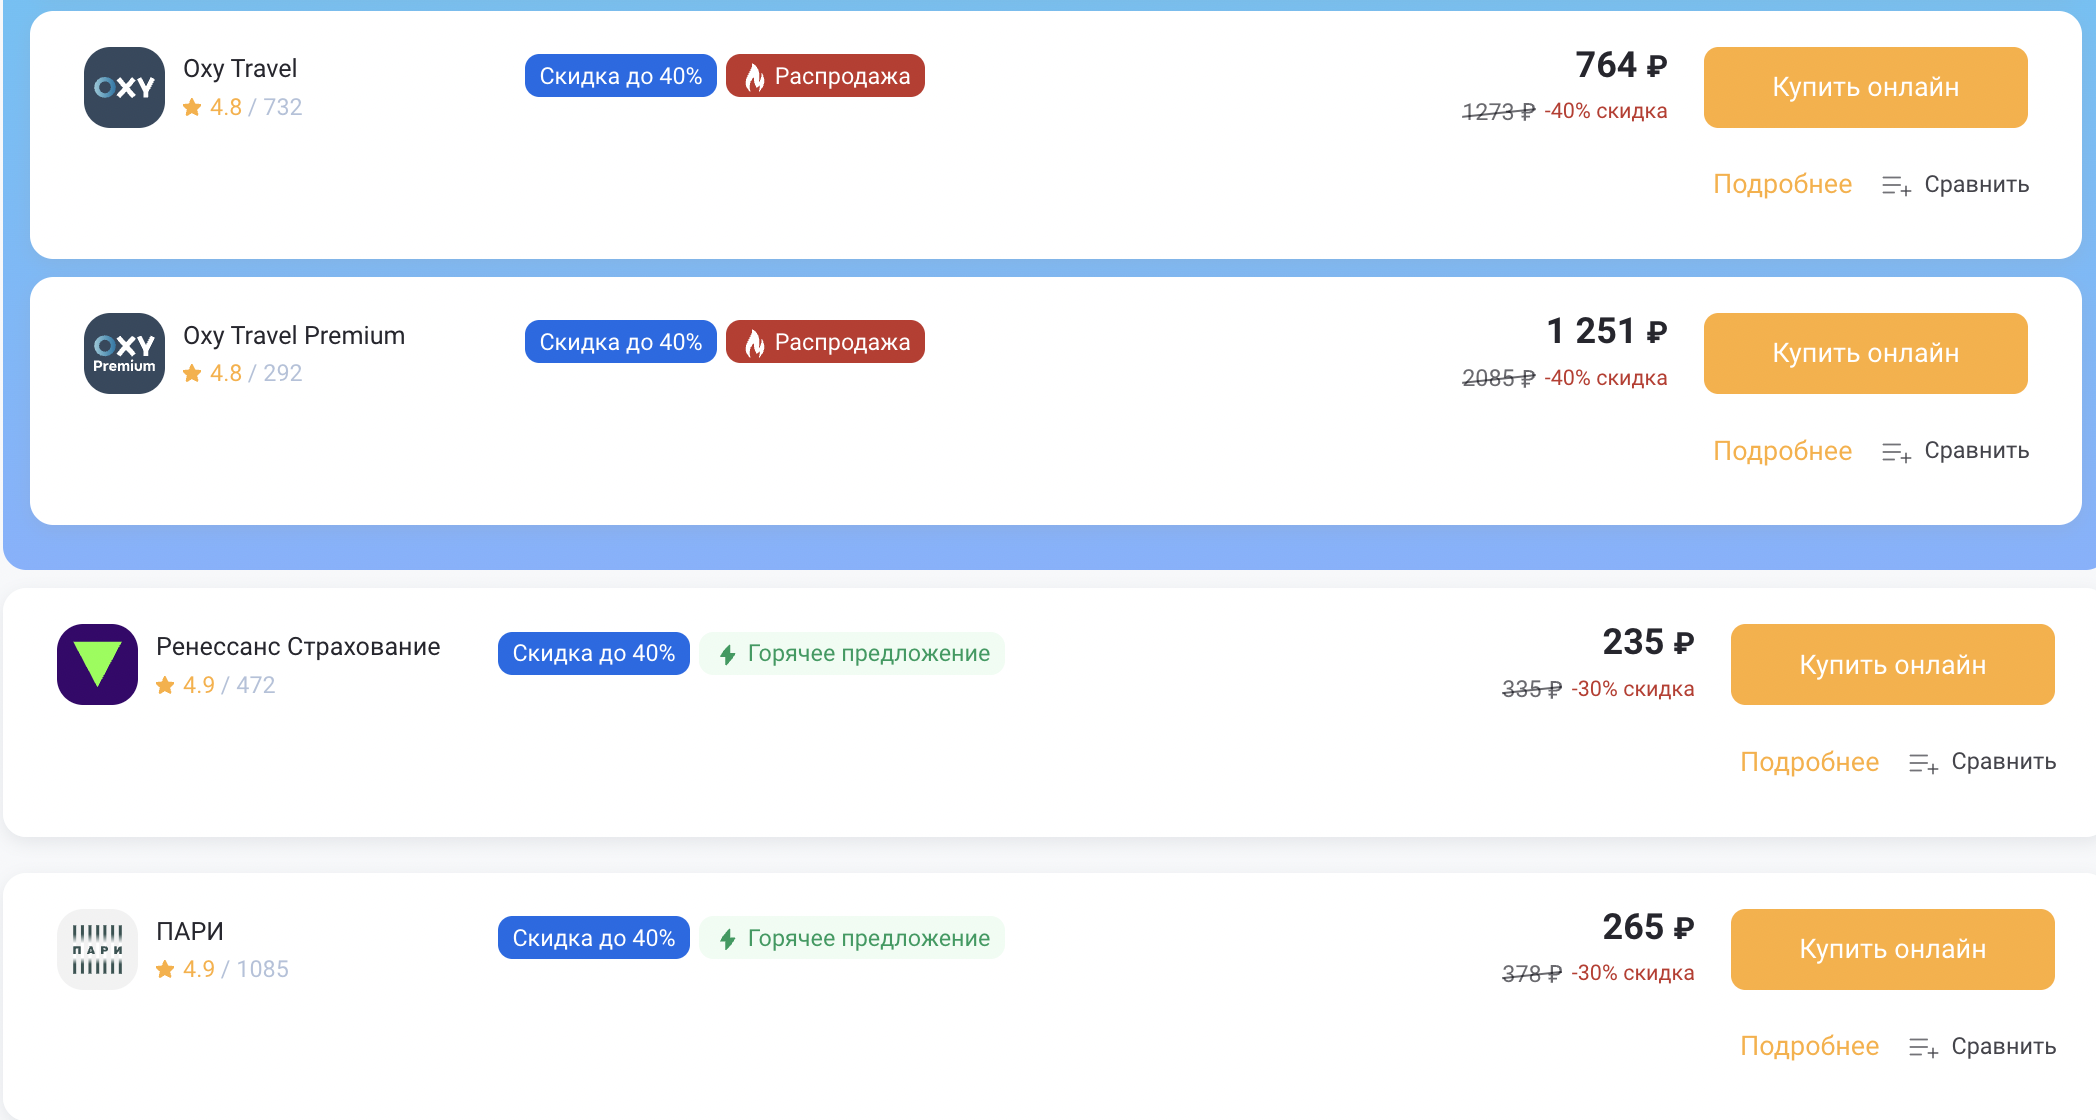Click compare icon for Ренессанс Страхование
This screenshot has width=2096, height=1120.
tap(1923, 763)
